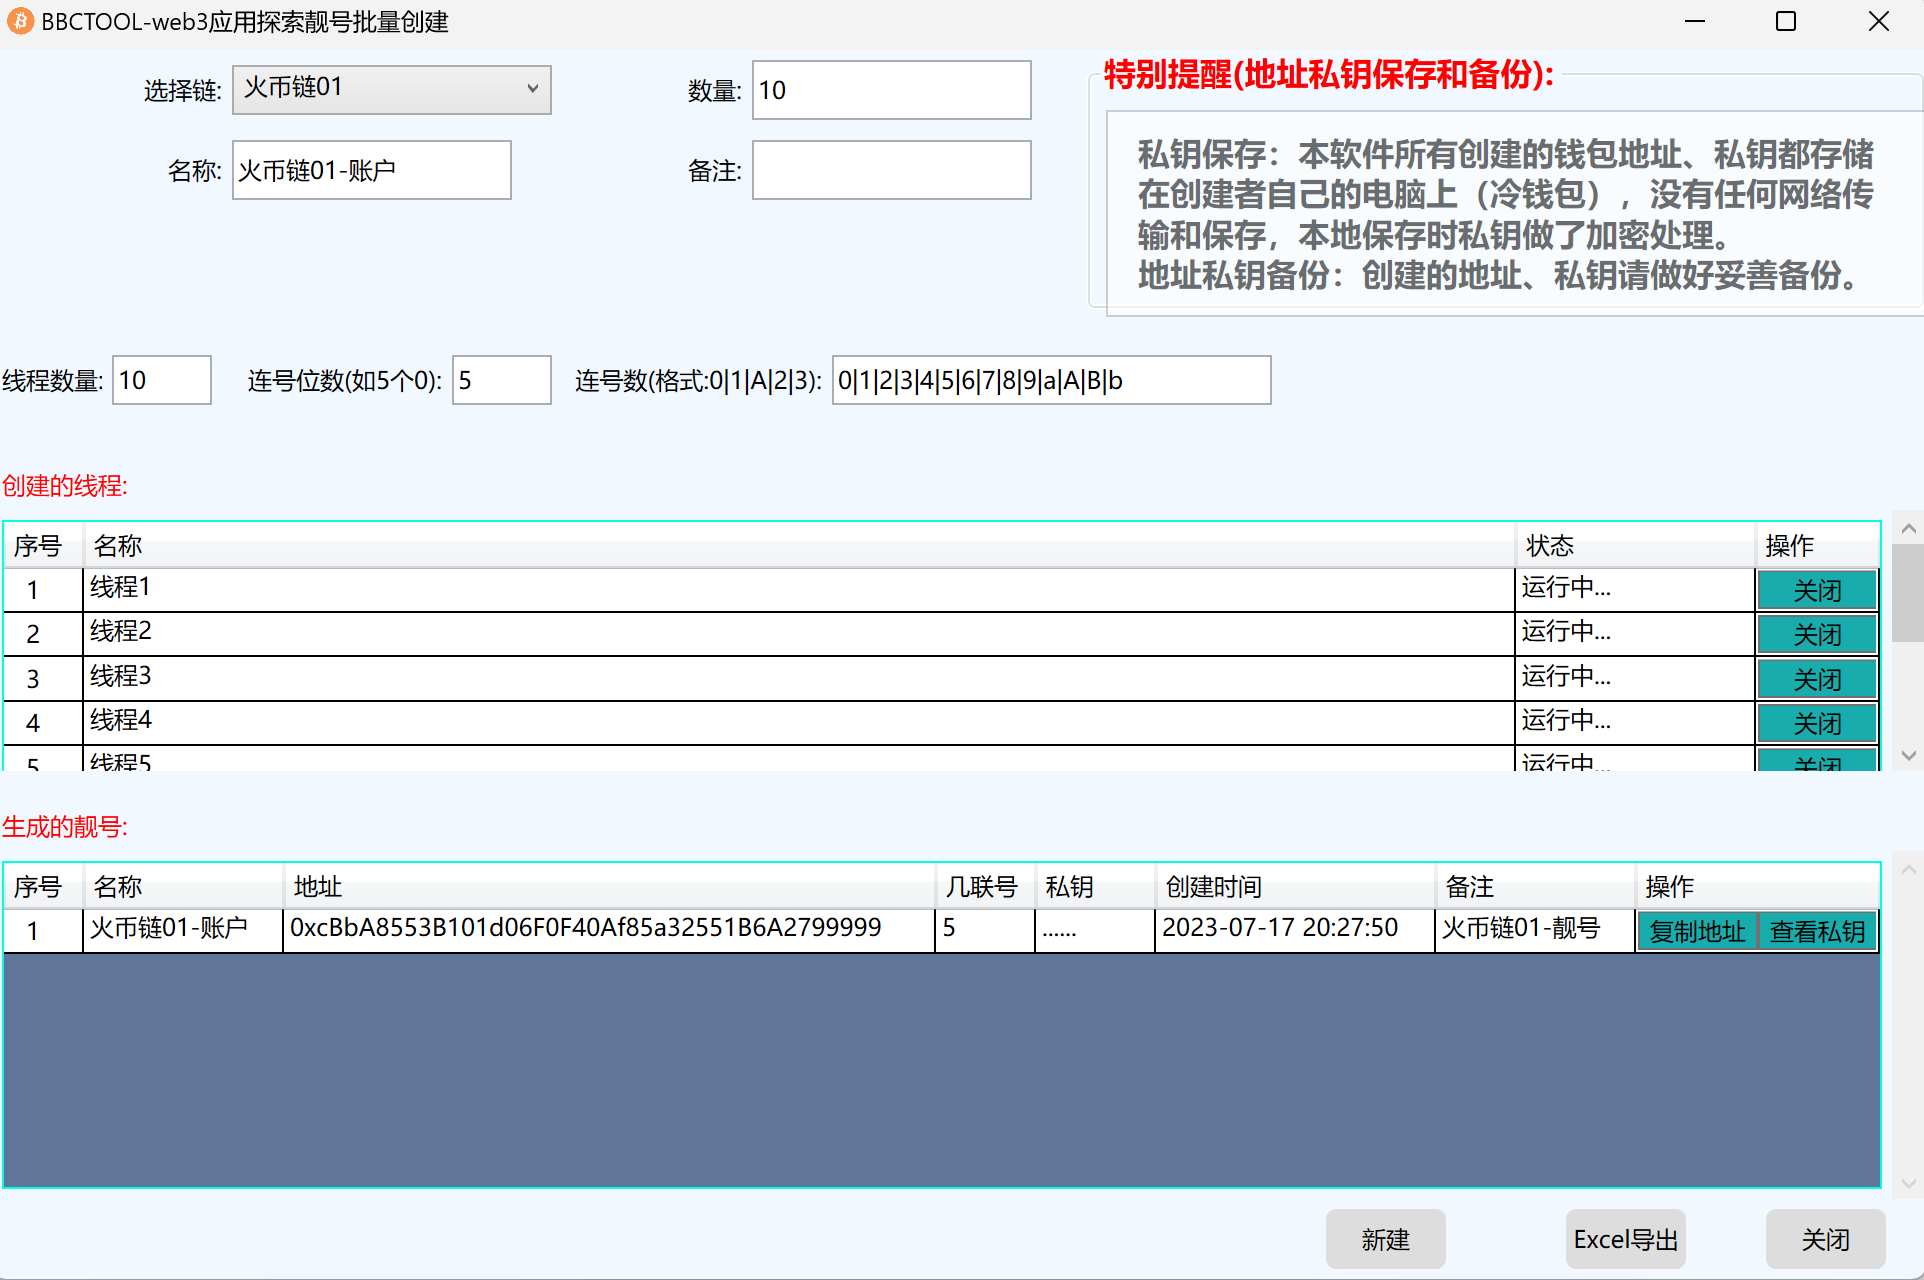
Task: Copy address with 复制地址 button
Action: coord(1697,931)
